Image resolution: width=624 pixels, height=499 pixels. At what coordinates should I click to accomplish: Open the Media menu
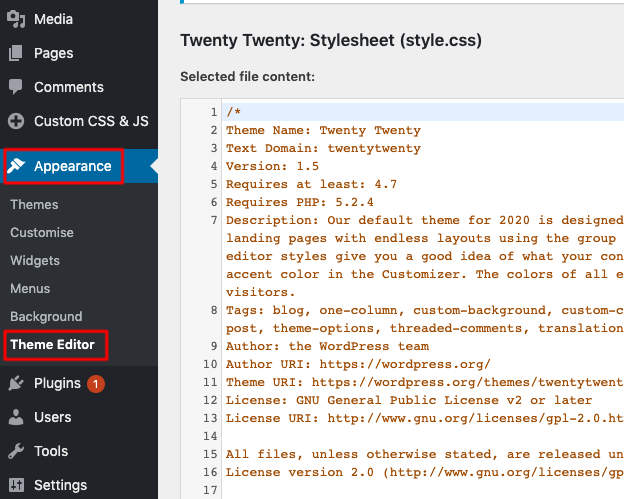(x=53, y=19)
